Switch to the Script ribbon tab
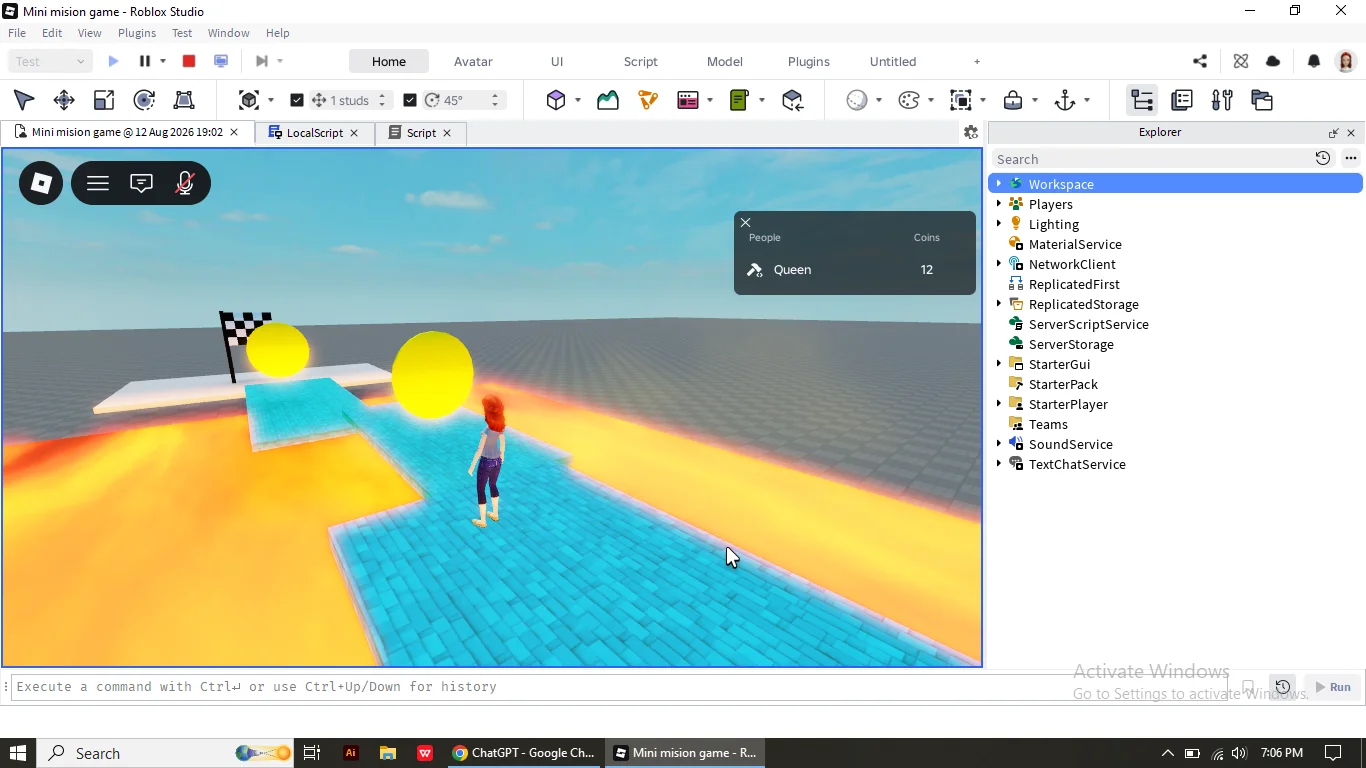 [x=641, y=61]
